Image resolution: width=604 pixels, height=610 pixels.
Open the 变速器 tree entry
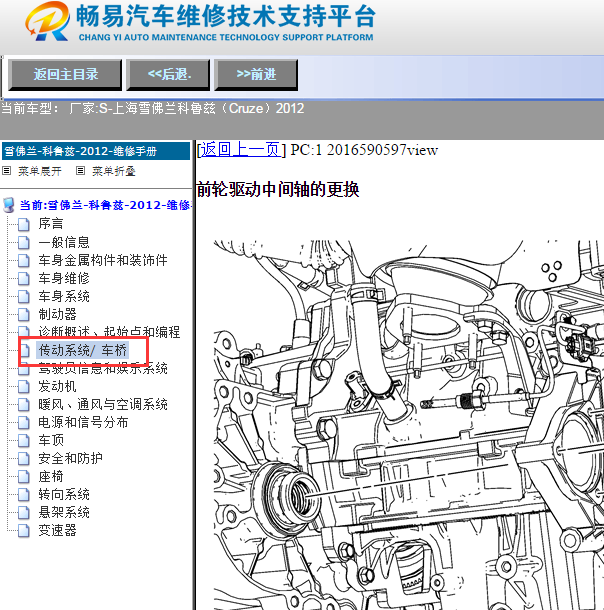pos(57,530)
